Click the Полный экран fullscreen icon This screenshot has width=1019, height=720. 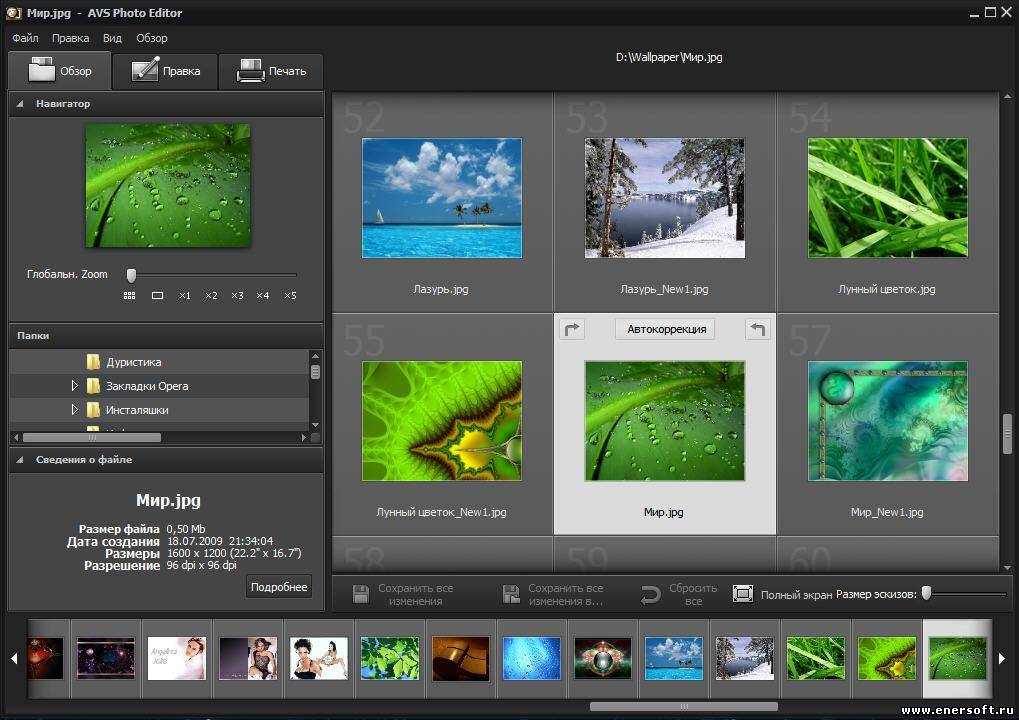[x=743, y=593]
